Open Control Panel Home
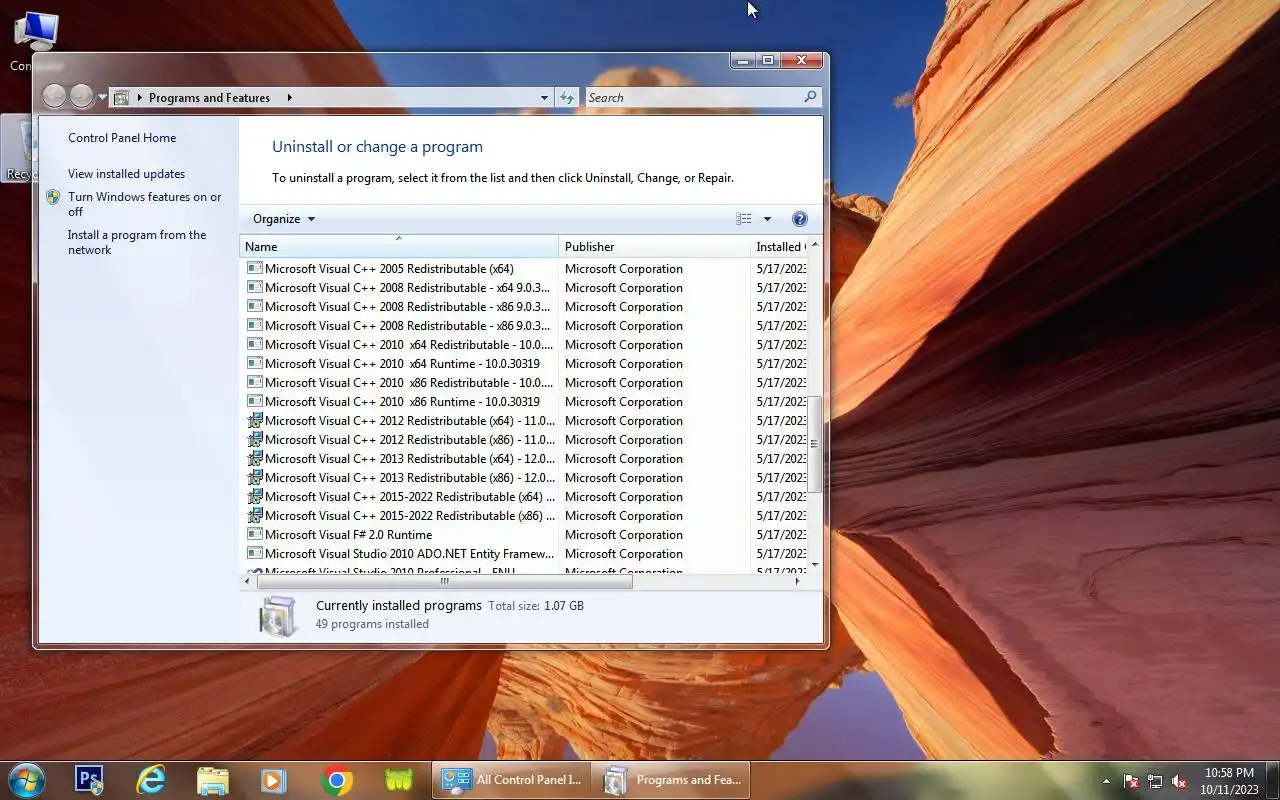The height and width of the screenshot is (800, 1280). click(122, 138)
